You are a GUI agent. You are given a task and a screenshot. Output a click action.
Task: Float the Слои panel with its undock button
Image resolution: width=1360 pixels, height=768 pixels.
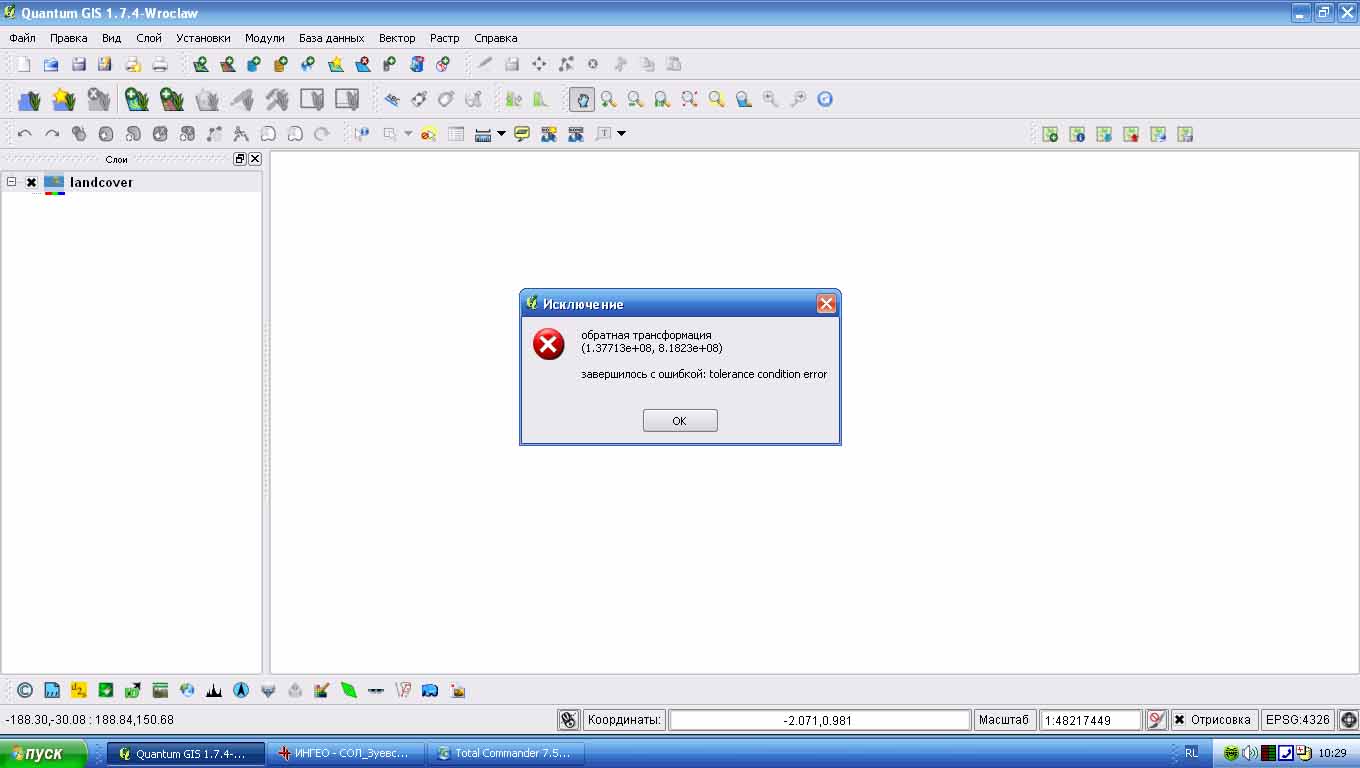pyautogui.click(x=240, y=159)
